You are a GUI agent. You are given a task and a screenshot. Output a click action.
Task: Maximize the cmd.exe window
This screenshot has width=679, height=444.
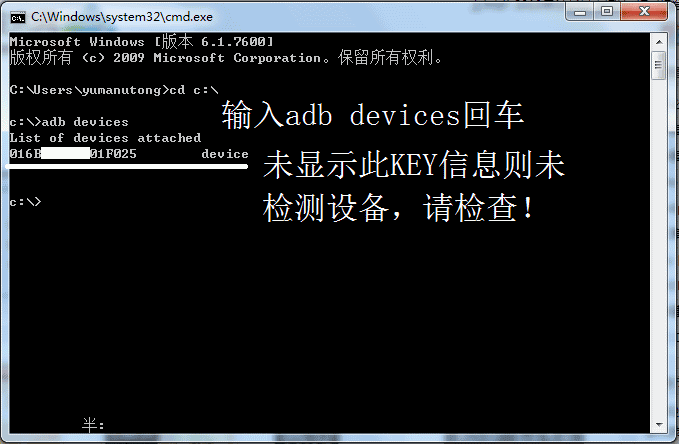[x=607, y=11]
